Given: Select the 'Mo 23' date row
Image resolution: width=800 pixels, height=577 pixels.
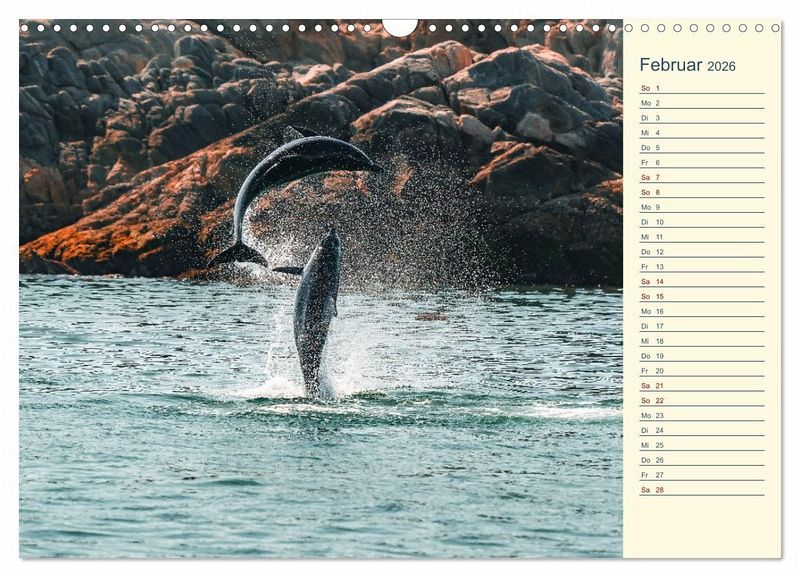Looking at the screenshot, I should [702, 415].
